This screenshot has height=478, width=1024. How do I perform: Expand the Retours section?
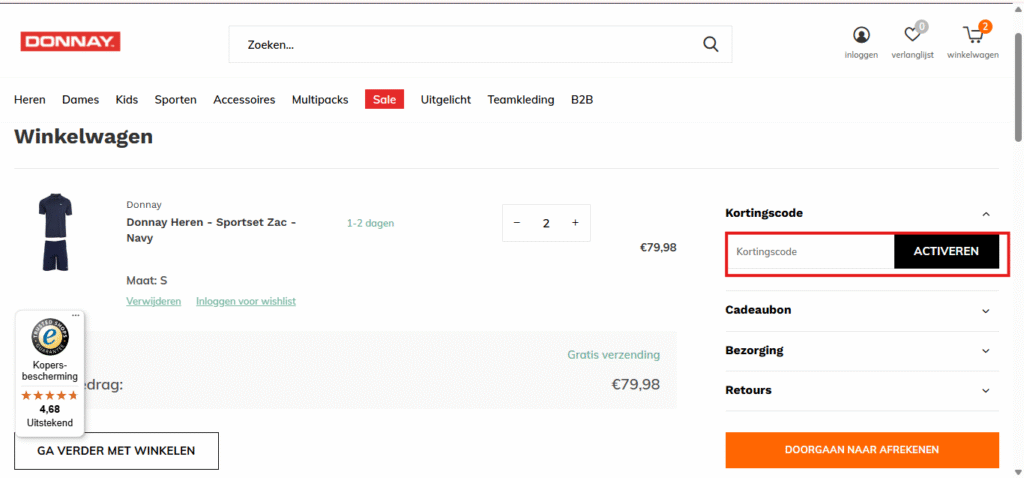coord(985,391)
